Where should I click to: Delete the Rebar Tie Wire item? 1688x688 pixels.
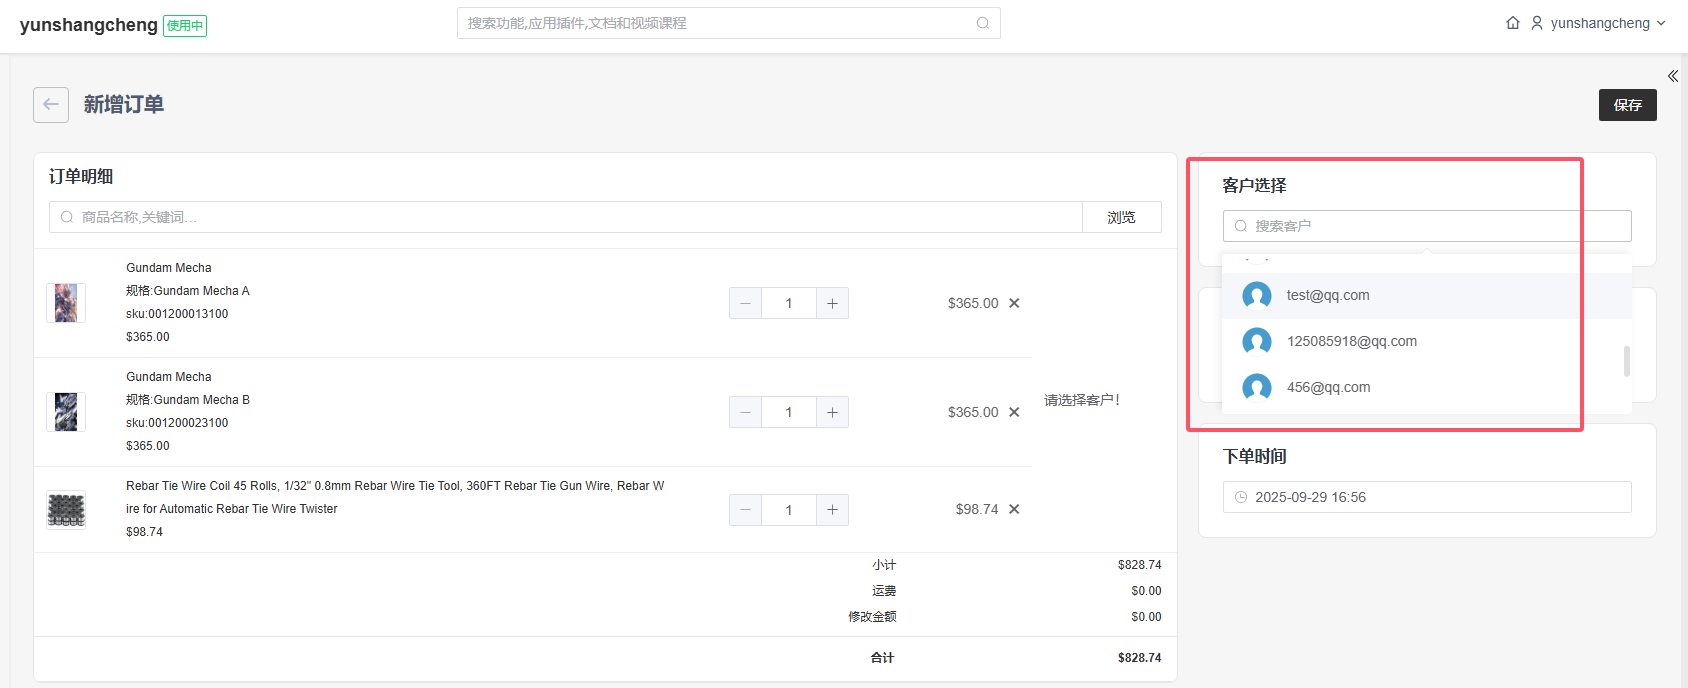[x=1014, y=509]
